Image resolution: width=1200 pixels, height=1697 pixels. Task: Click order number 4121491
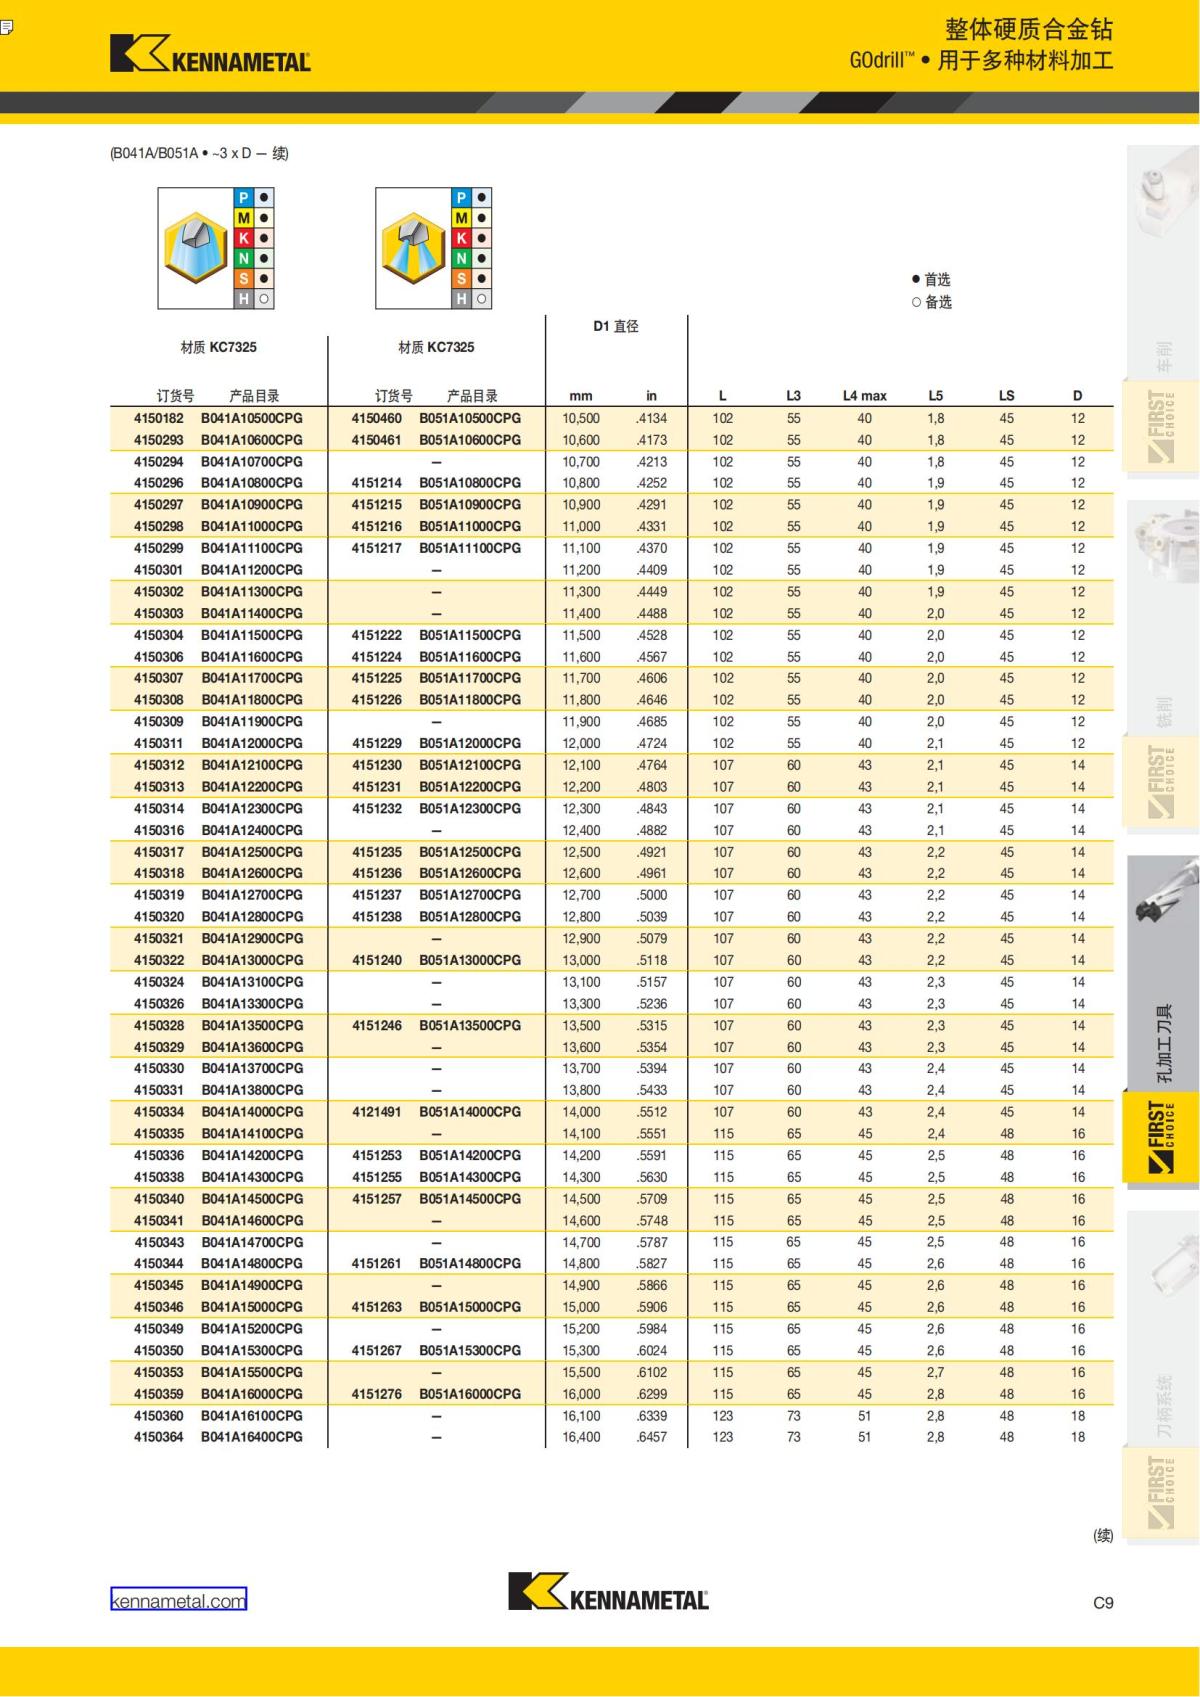point(376,1112)
